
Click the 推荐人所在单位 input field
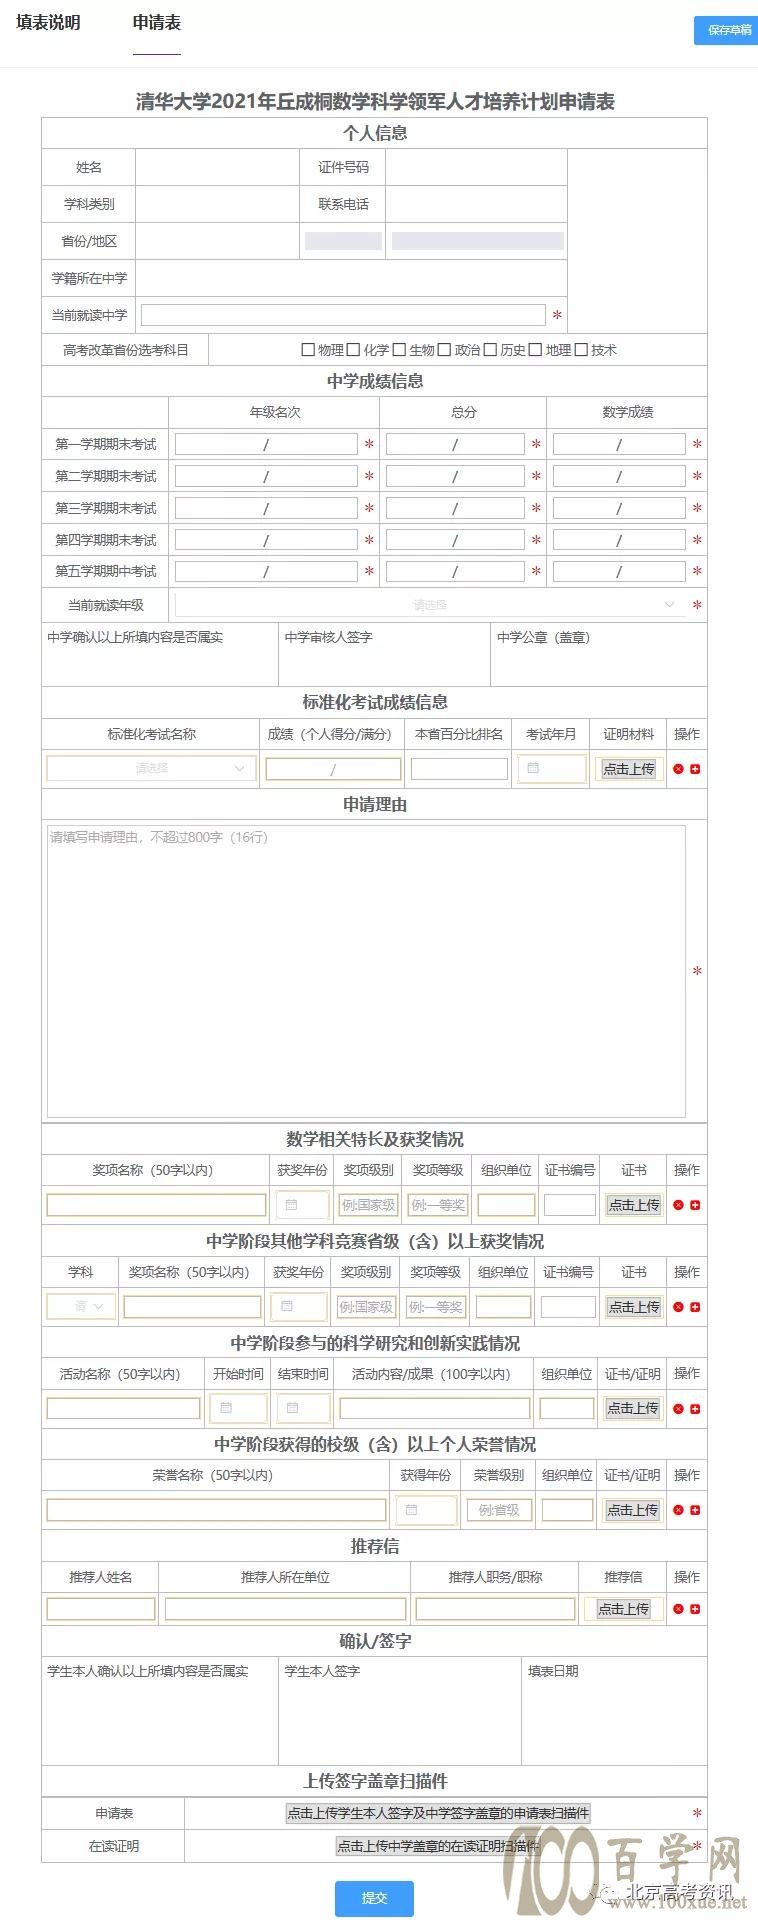pyautogui.click(x=285, y=1609)
